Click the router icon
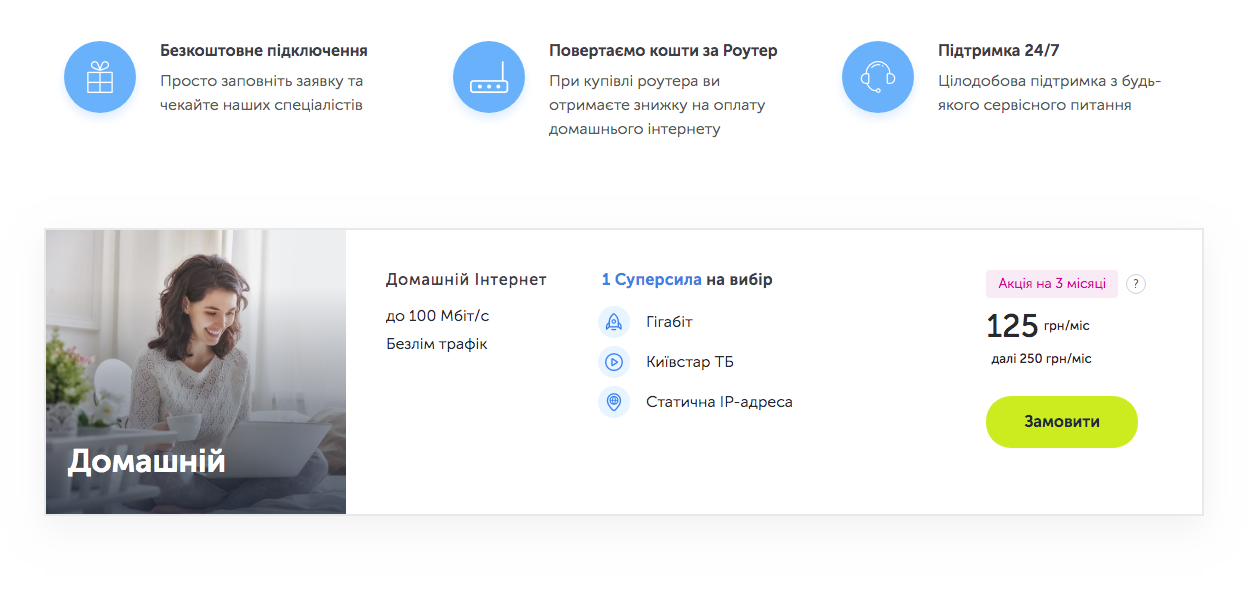1259x591 pixels. (x=489, y=77)
